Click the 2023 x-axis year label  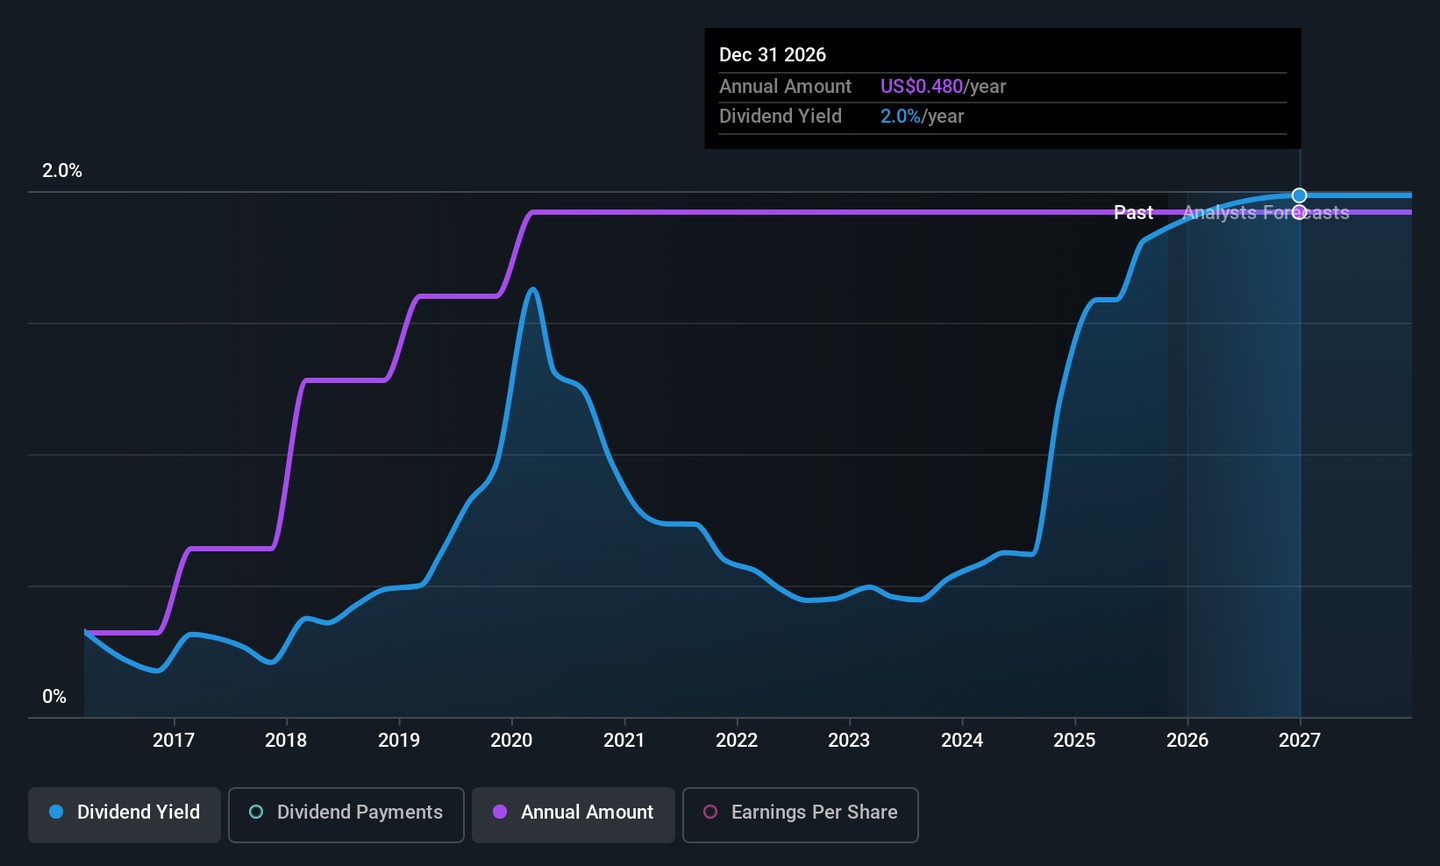(x=849, y=740)
